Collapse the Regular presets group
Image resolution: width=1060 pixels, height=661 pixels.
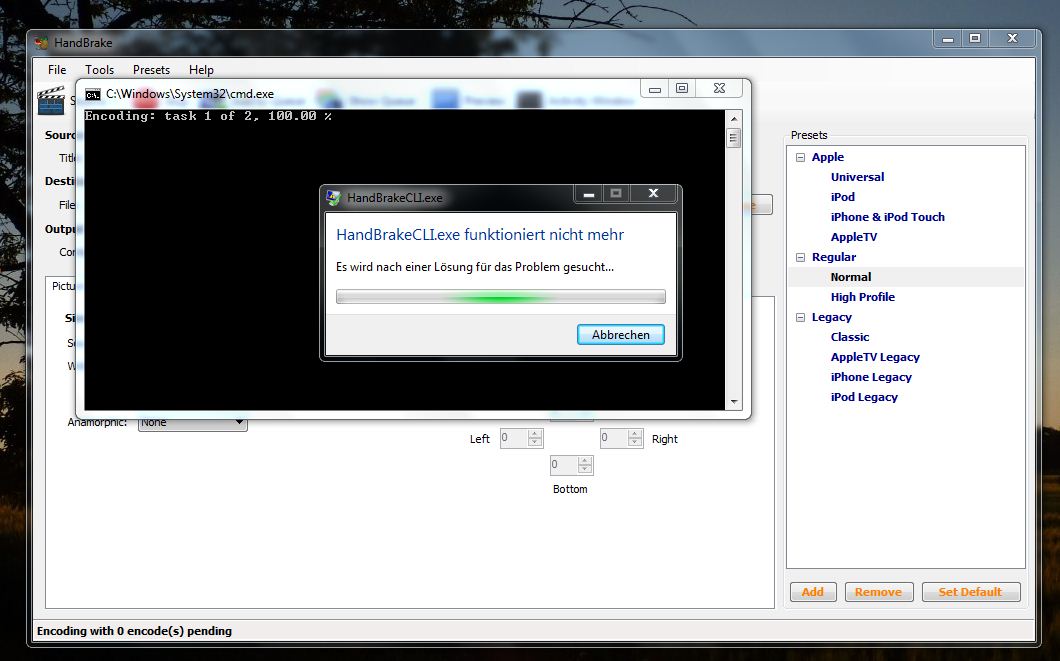(x=800, y=257)
